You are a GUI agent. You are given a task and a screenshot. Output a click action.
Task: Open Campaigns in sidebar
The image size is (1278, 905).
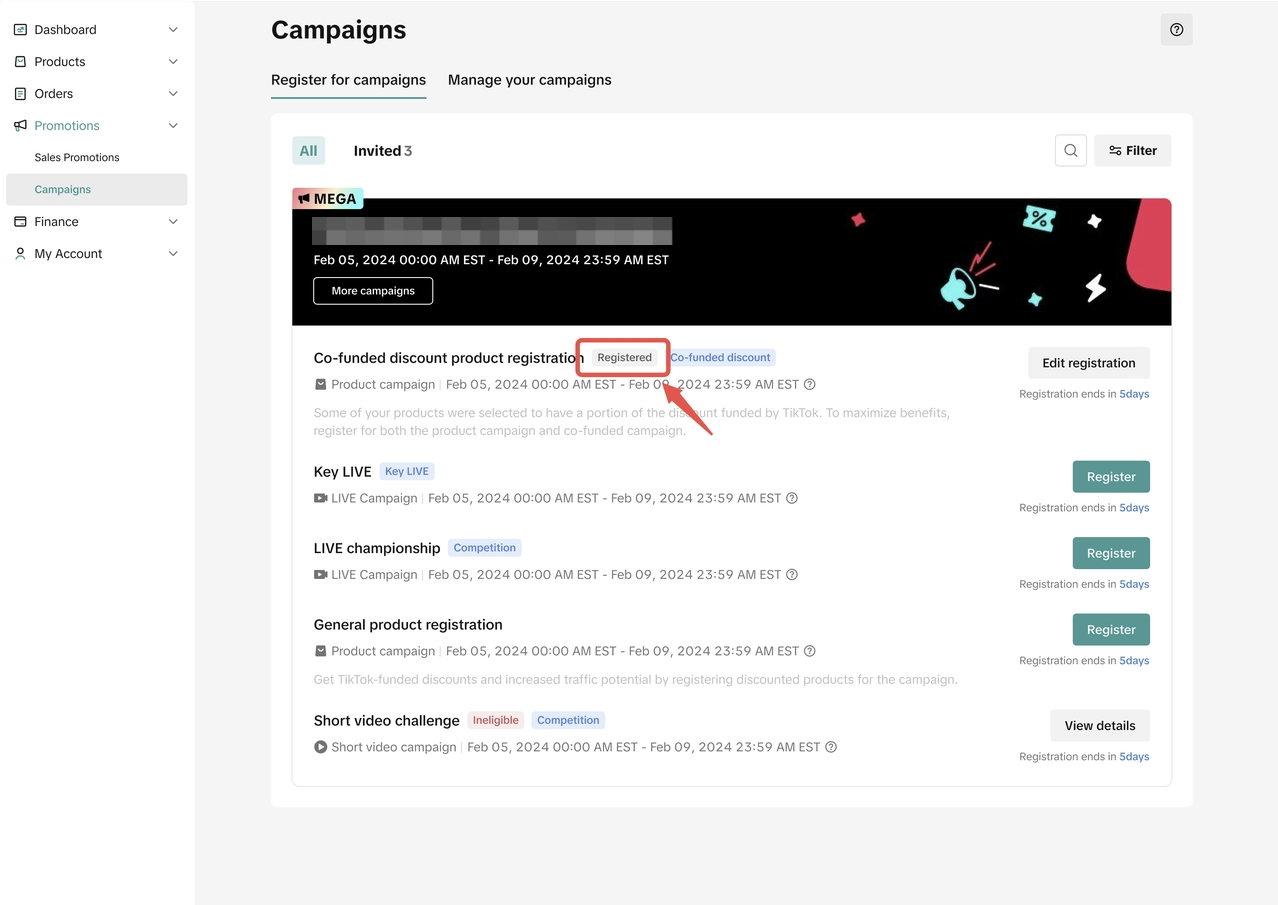tap(96, 189)
